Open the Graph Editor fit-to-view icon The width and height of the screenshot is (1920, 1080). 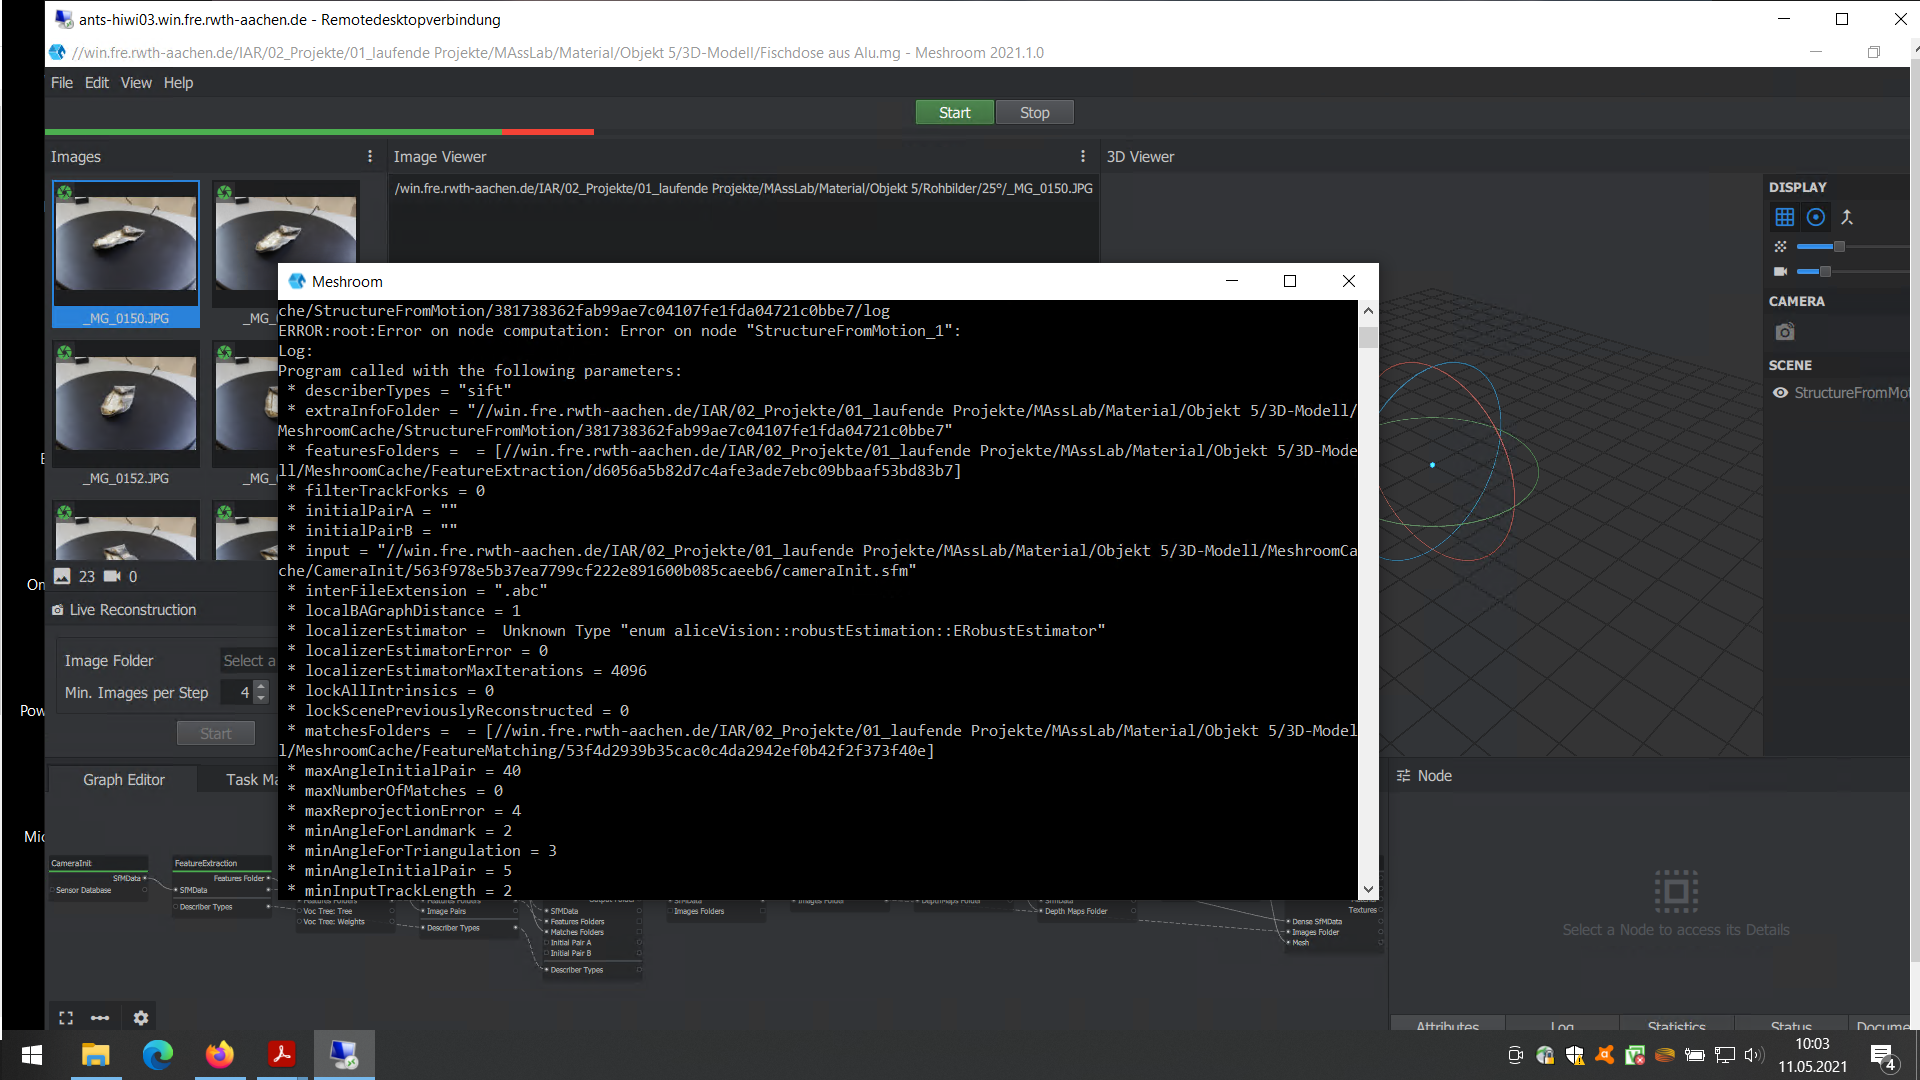coord(66,1017)
